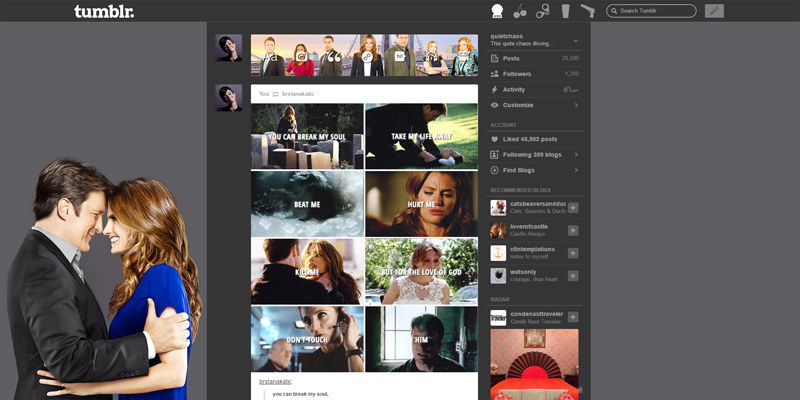This screenshot has height=400, width=800.
Task: Expand the Customize chevron
Action: coord(576,105)
